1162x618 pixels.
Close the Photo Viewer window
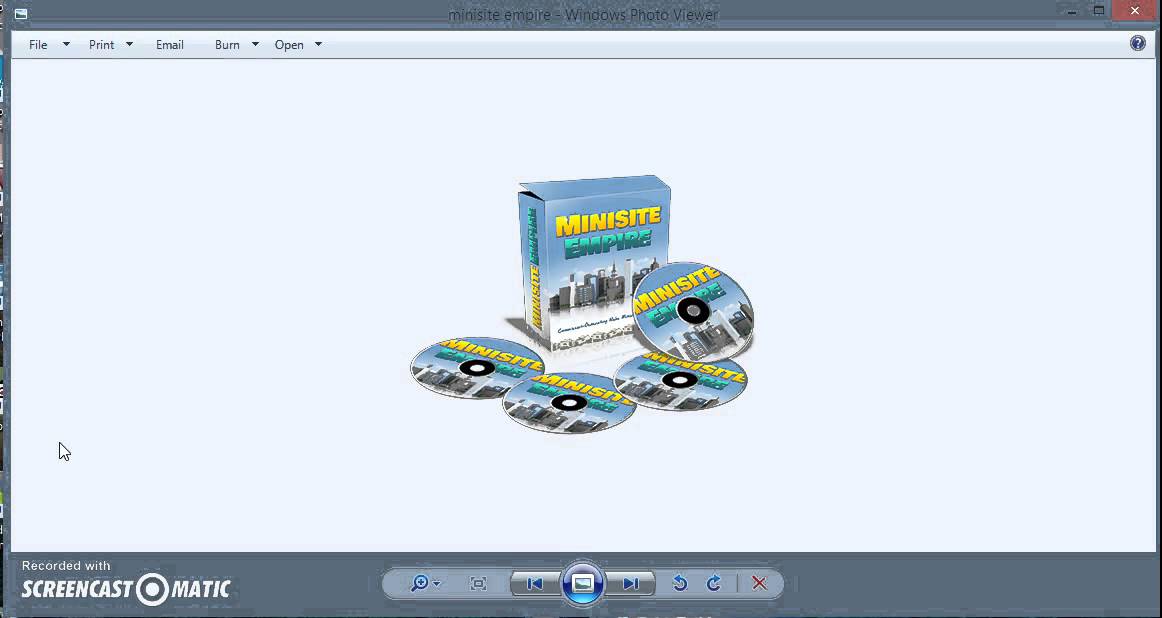pyautogui.click(x=1134, y=10)
